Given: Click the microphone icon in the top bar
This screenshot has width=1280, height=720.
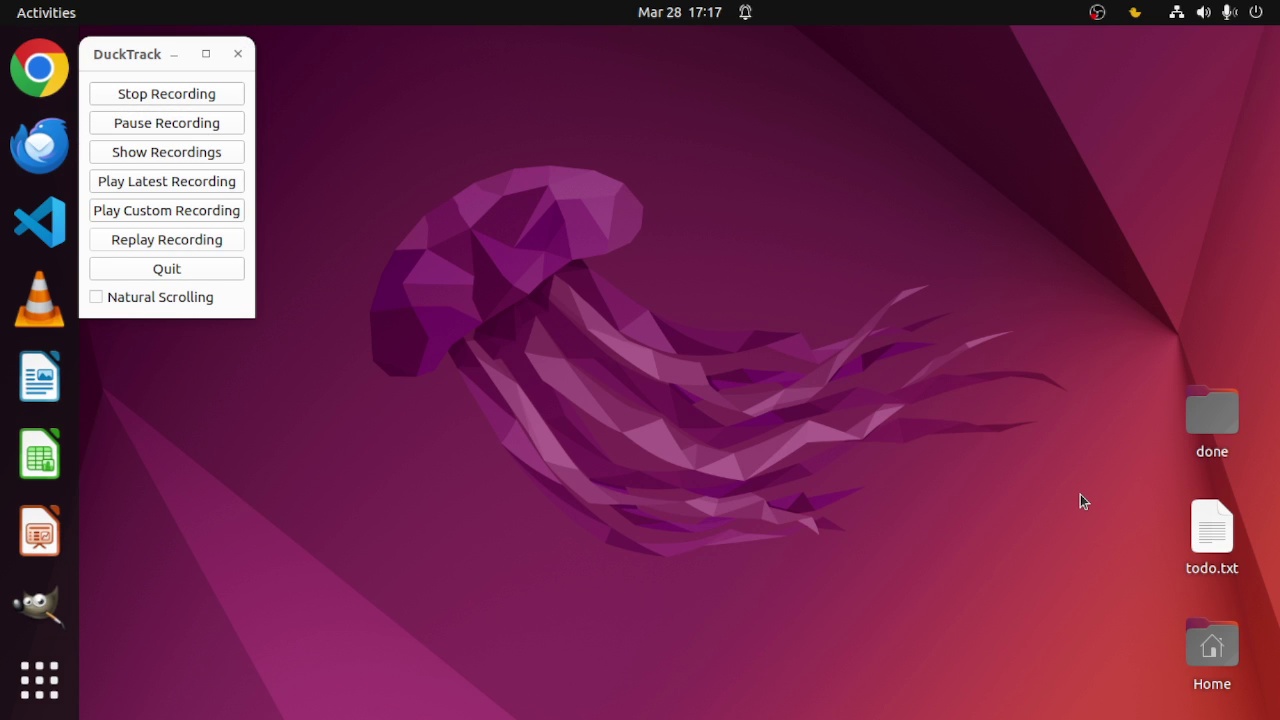Looking at the screenshot, I should pyautogui.click(x=1229, y=13).
